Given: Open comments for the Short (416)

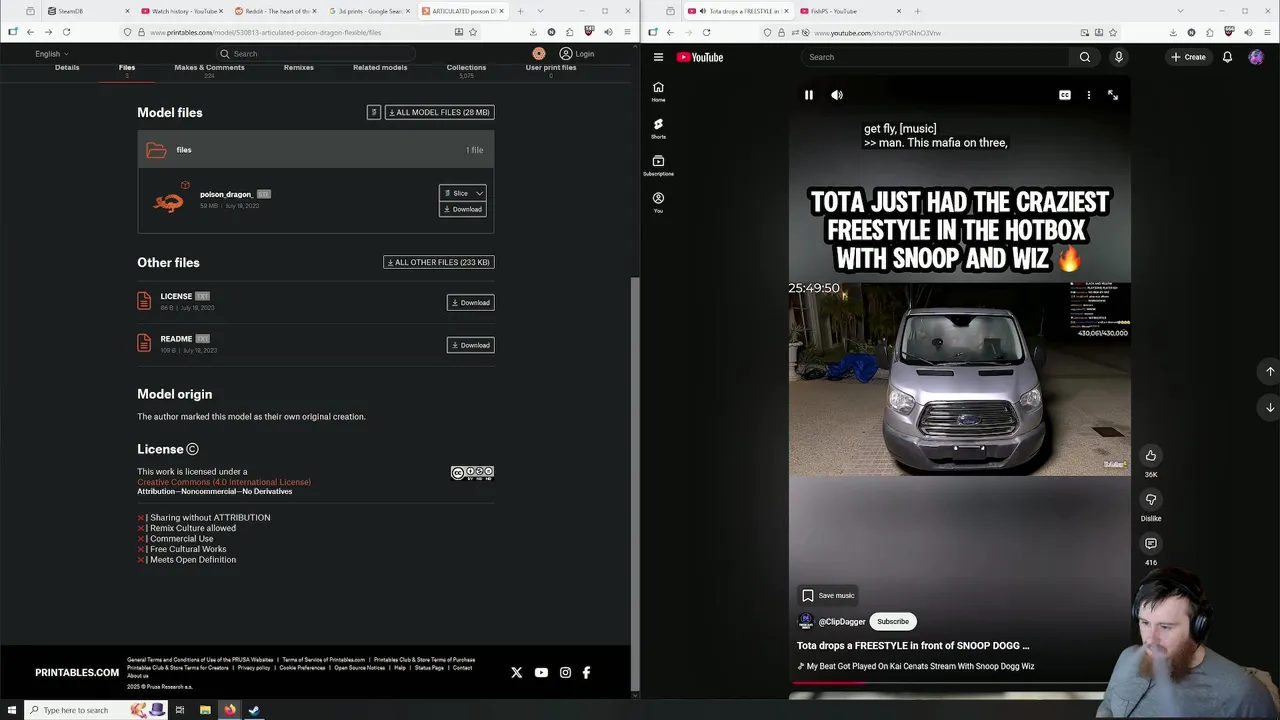Looking at the screenshot, I should (x=1151, y=544).
